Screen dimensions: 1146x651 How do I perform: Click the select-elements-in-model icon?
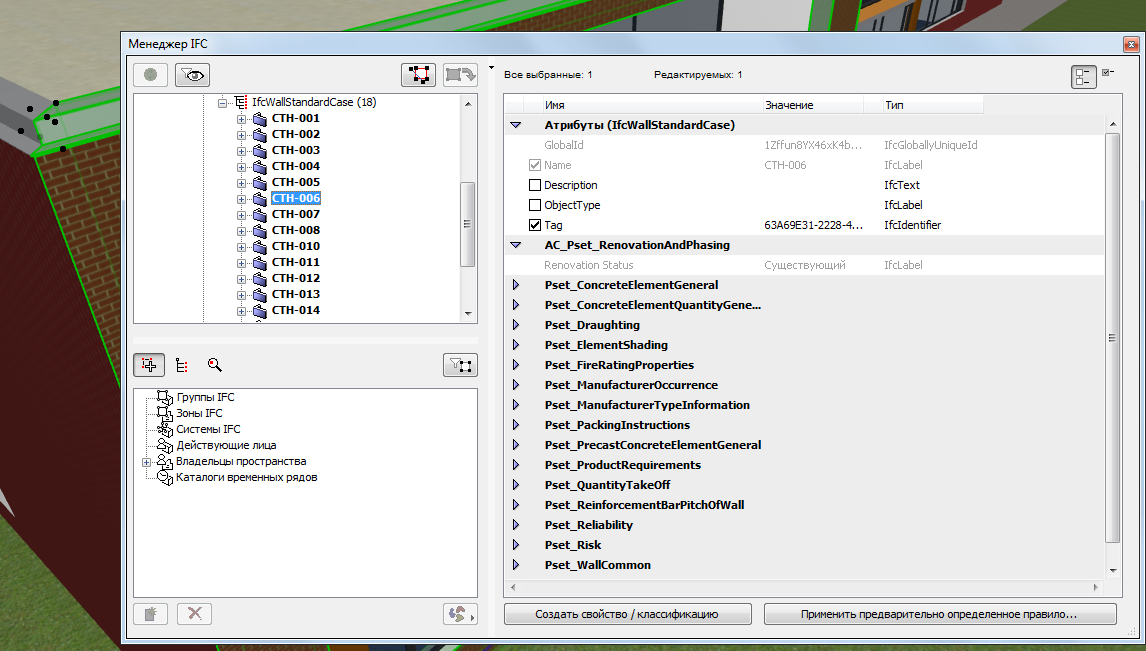pos(419,75)
